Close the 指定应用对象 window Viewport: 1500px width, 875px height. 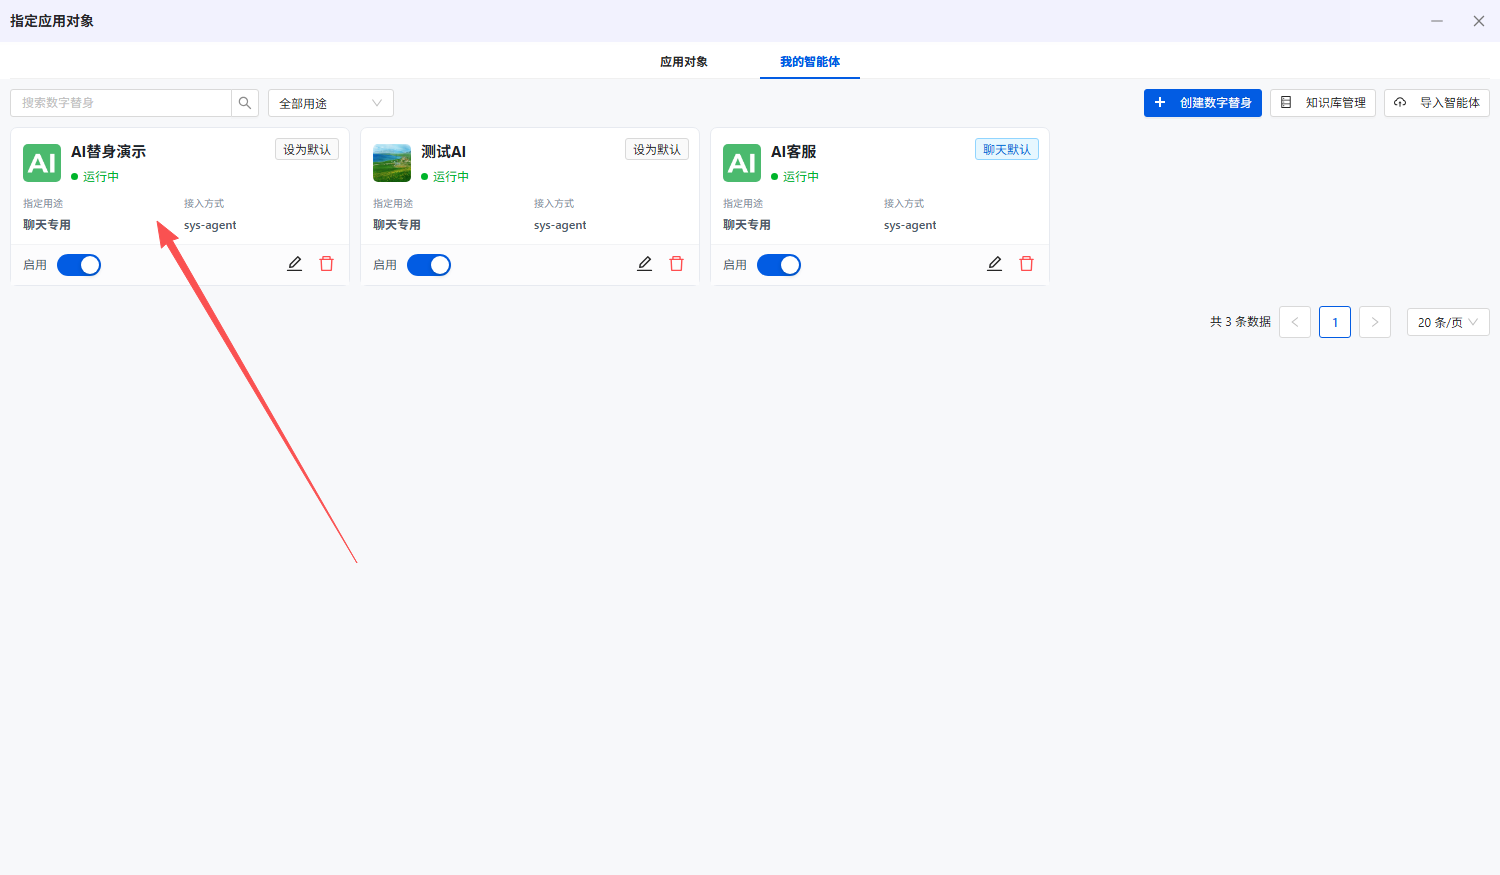coord(1479,21)
